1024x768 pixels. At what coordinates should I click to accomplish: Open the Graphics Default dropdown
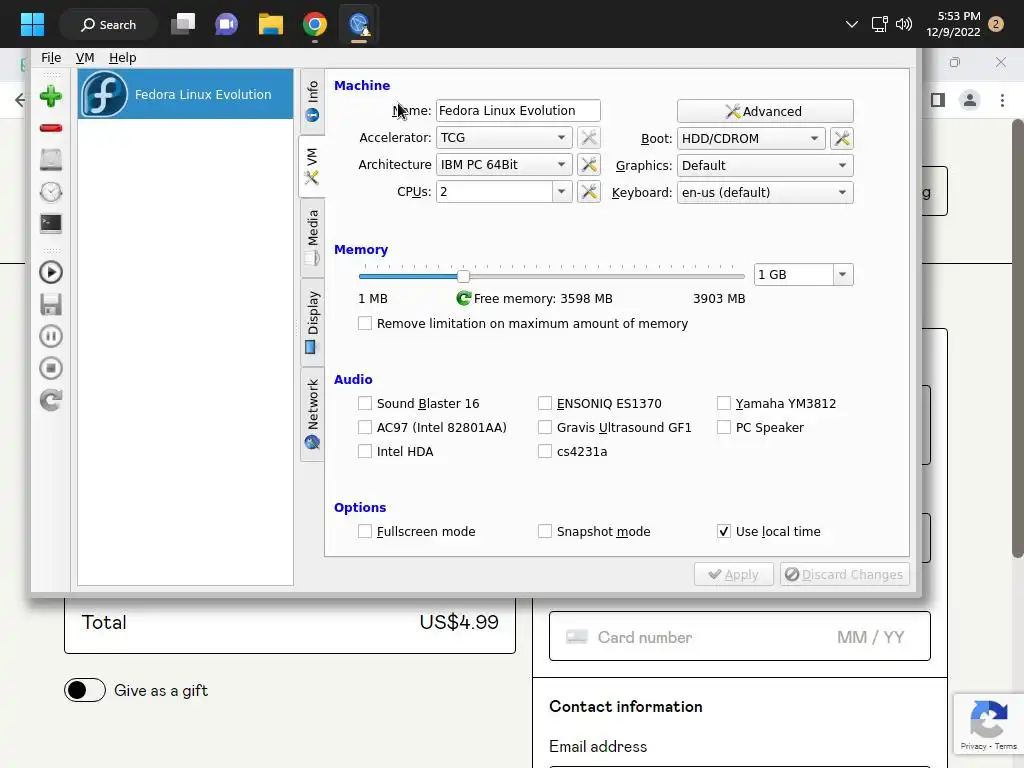tap(765, 165)
